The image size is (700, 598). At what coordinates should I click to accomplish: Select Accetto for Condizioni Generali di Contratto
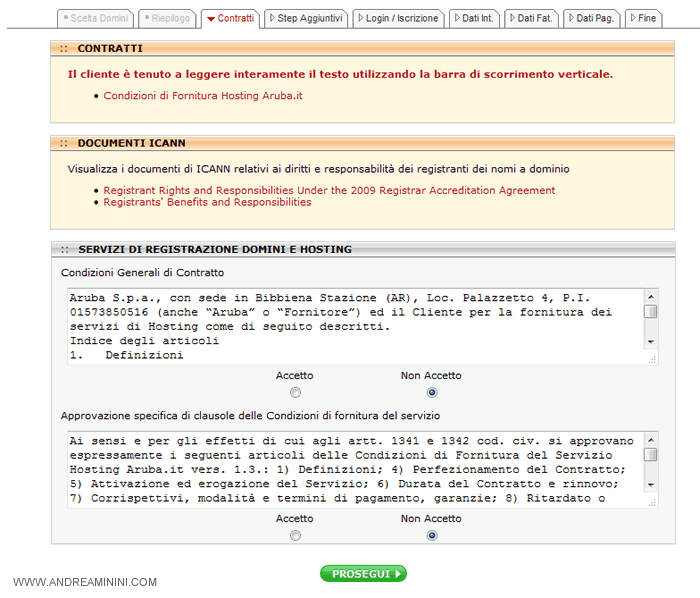(x=295, y=393)
